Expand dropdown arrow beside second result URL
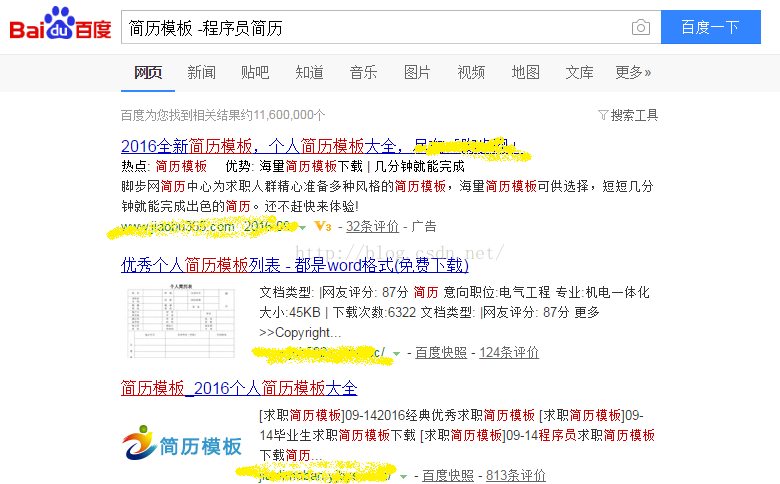Screen dimensions: 780x484 click(x=396, y=354)
